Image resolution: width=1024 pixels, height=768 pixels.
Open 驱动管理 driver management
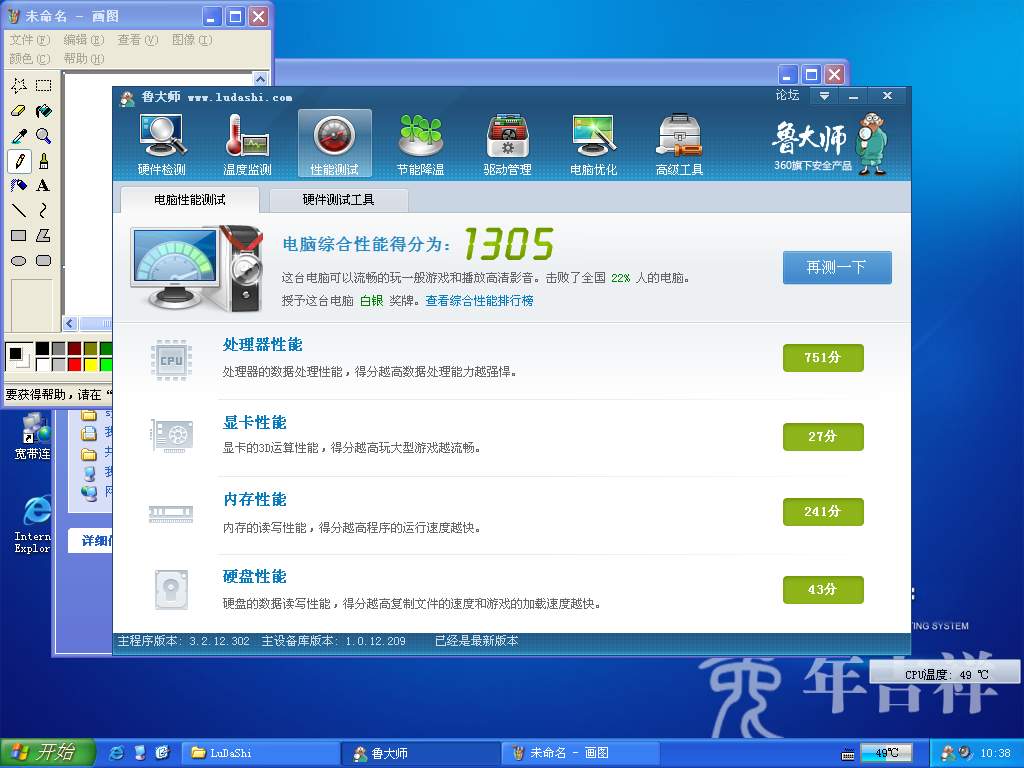tap(507, 144)
